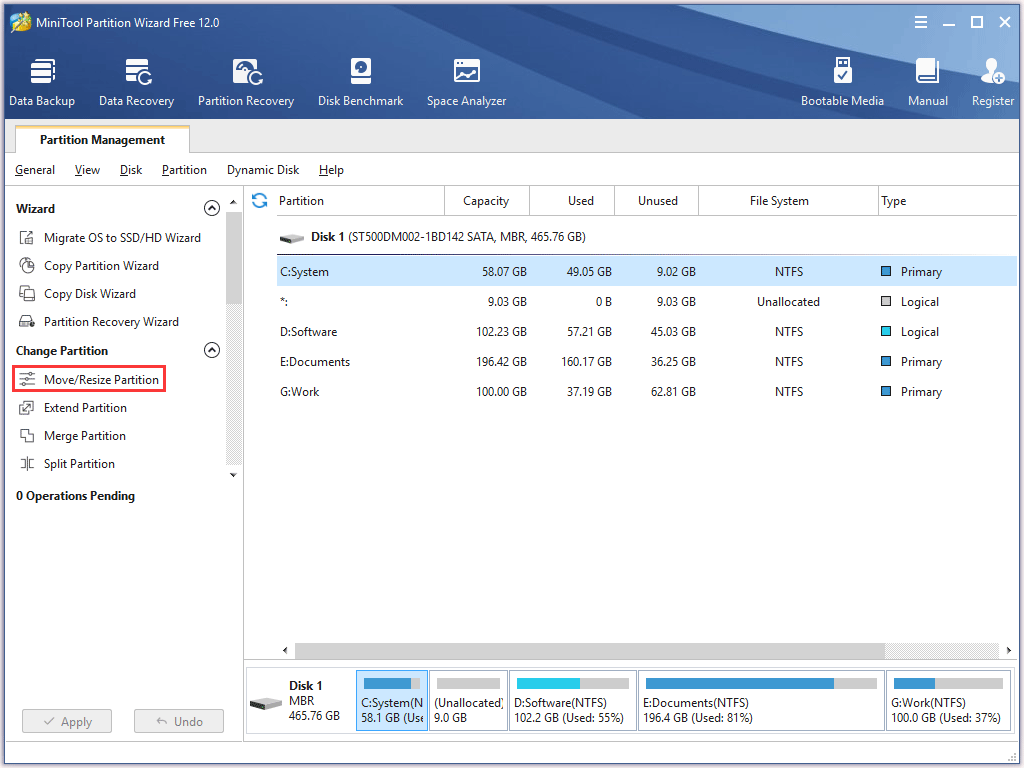Image resolution: width=1024 pixels, height=768 pixels.
Task: Click the cyan Logical color square in D:Software row
Action: tap(886, 331)
